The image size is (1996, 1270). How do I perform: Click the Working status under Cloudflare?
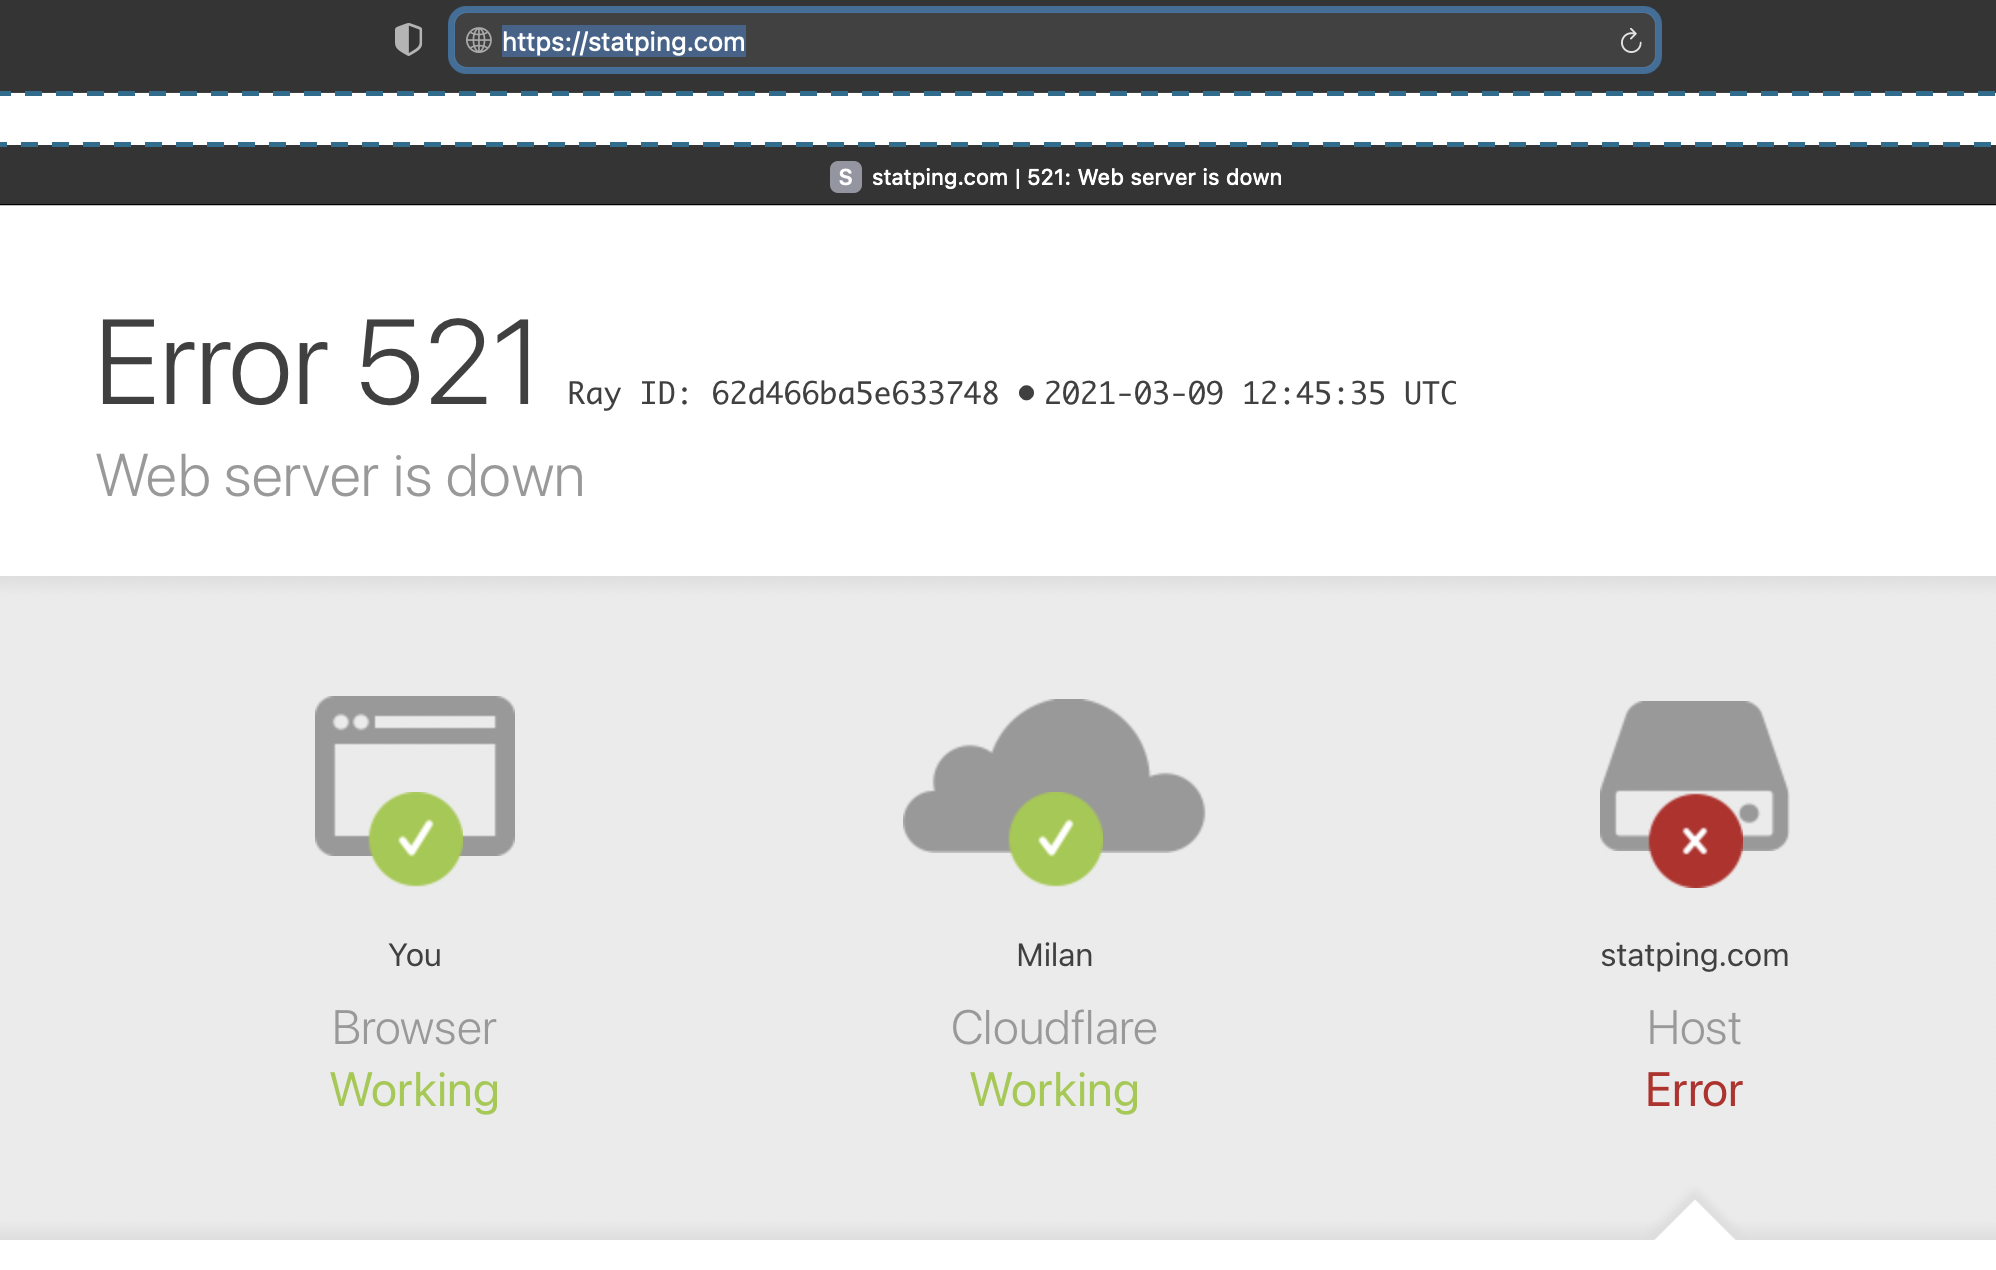pos(1054,1090)
